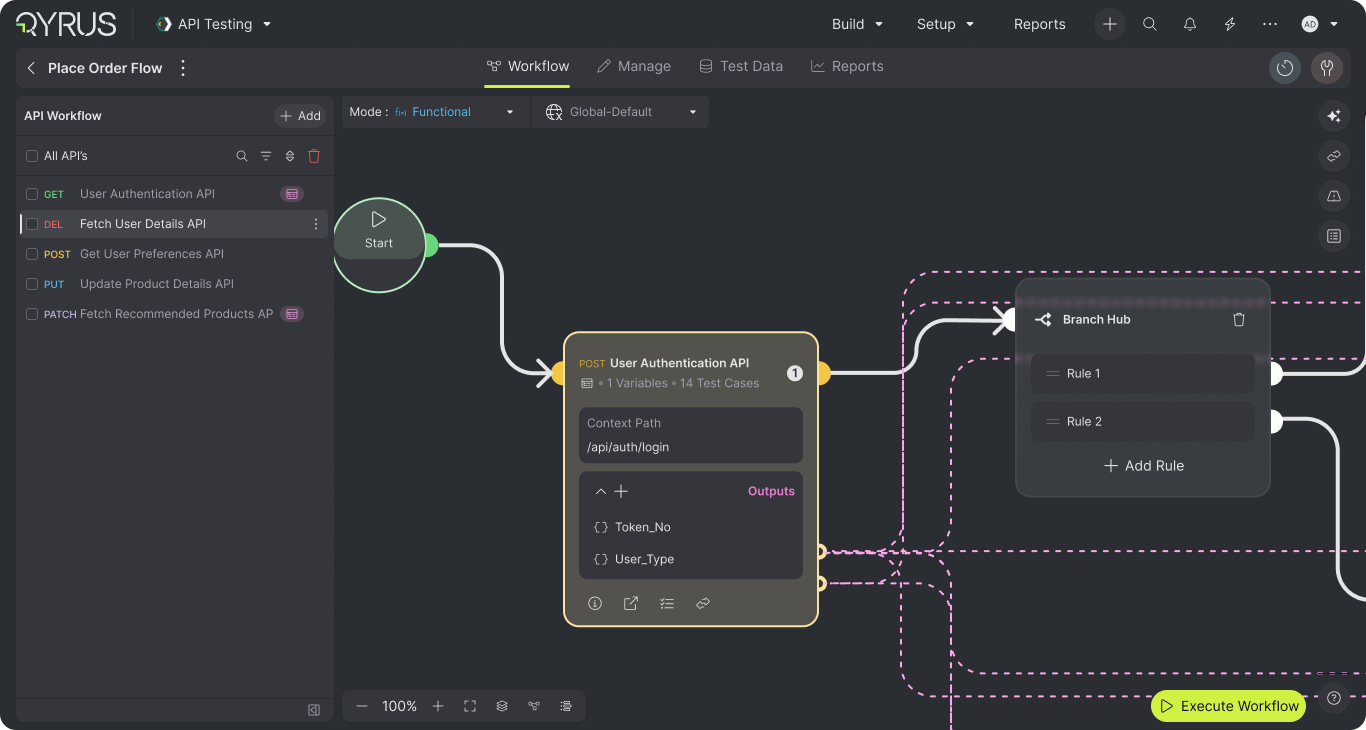The width and height of the screenshot is (1366, 730).
Task: Open Place Order Flow kebab options
Action: coord(182,68)
